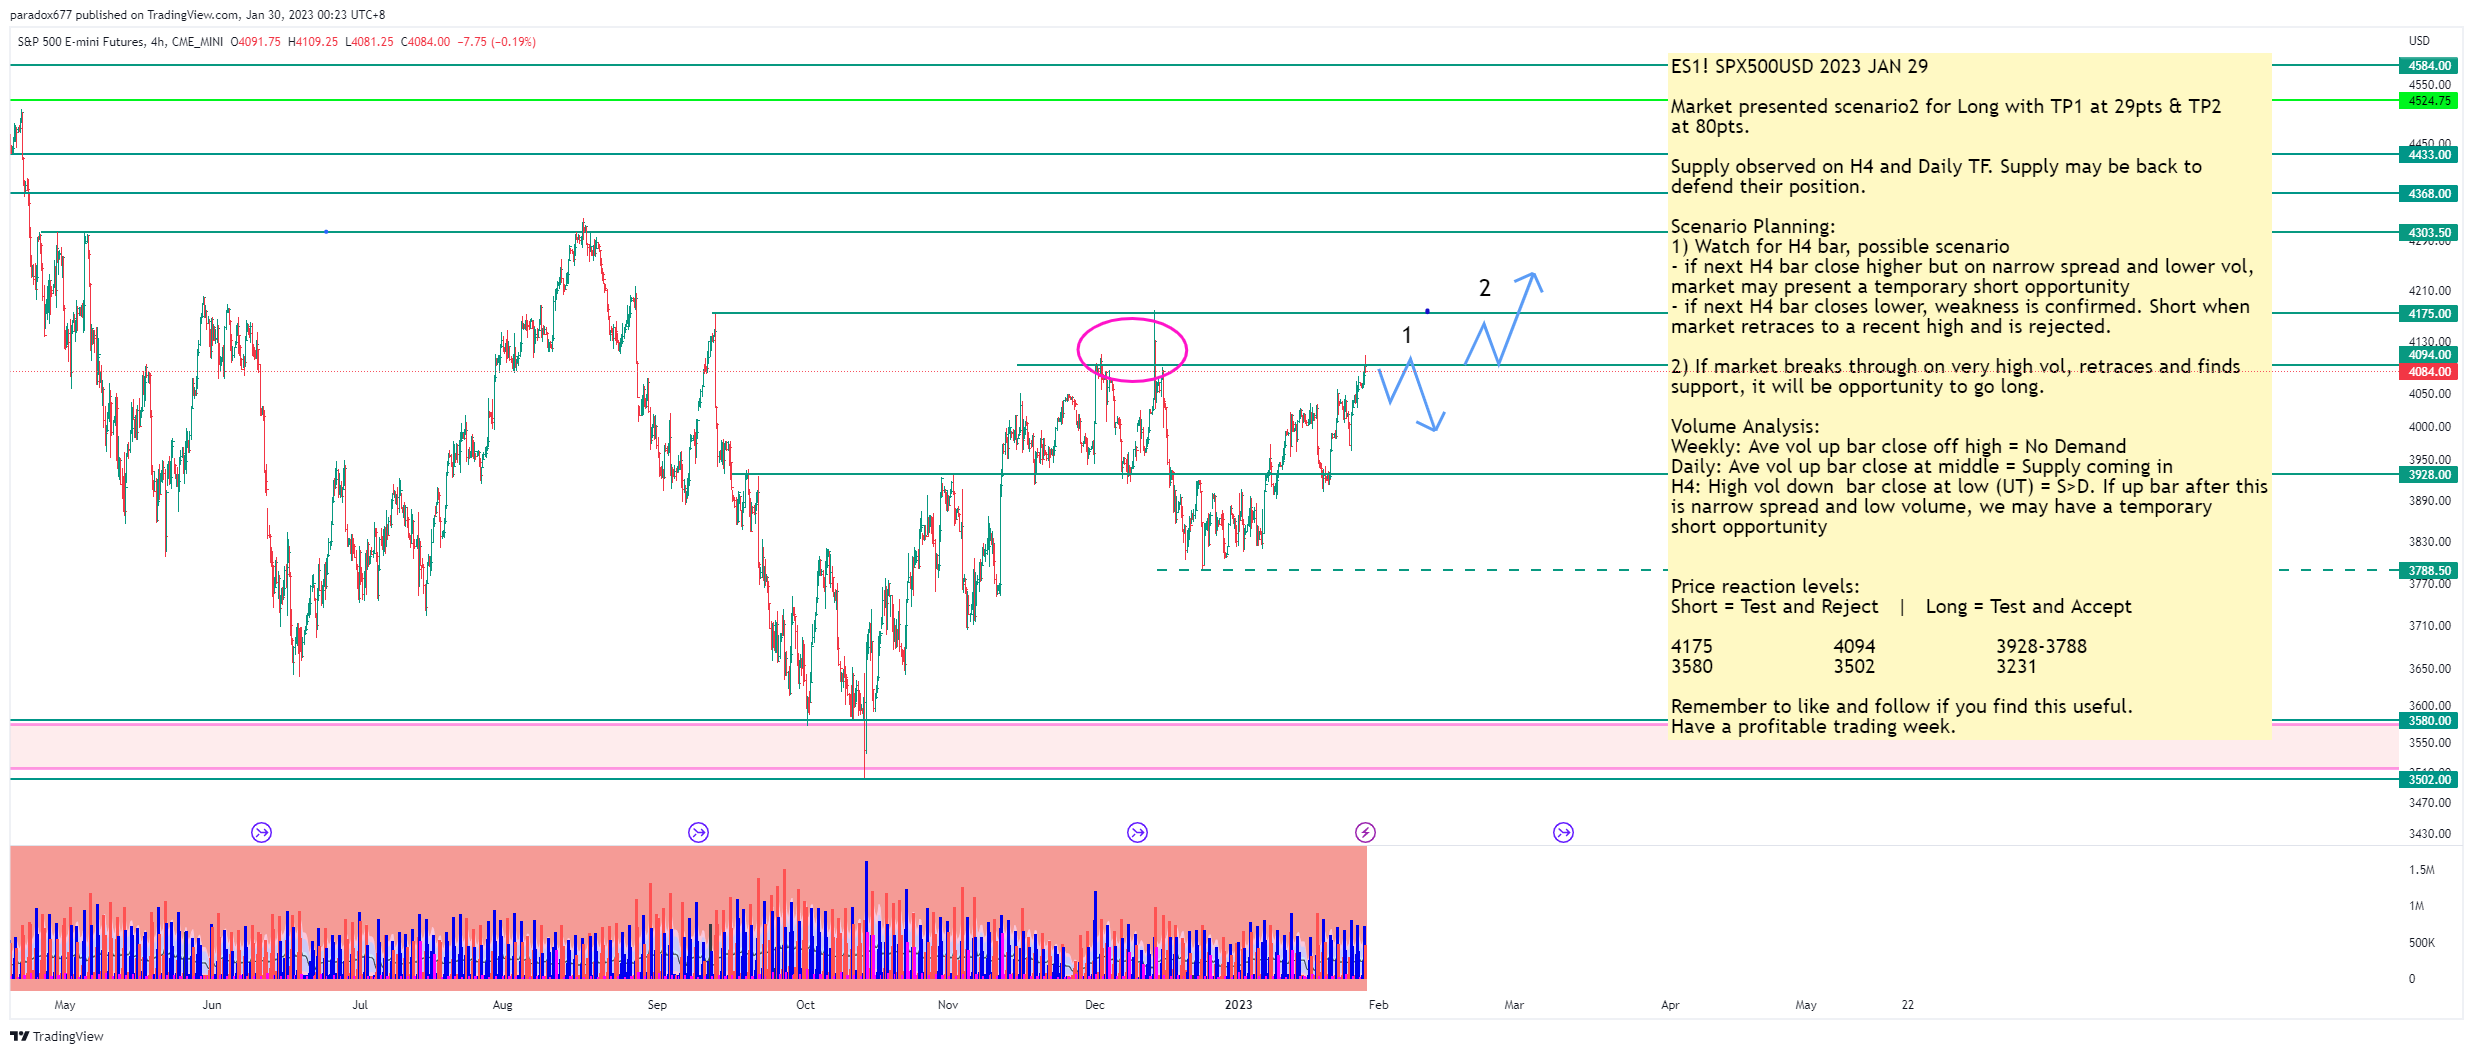This screenshot has width=2473, height=1054.
Task: Click the 4433.00 price level label
Action: tap(2429, 155)
